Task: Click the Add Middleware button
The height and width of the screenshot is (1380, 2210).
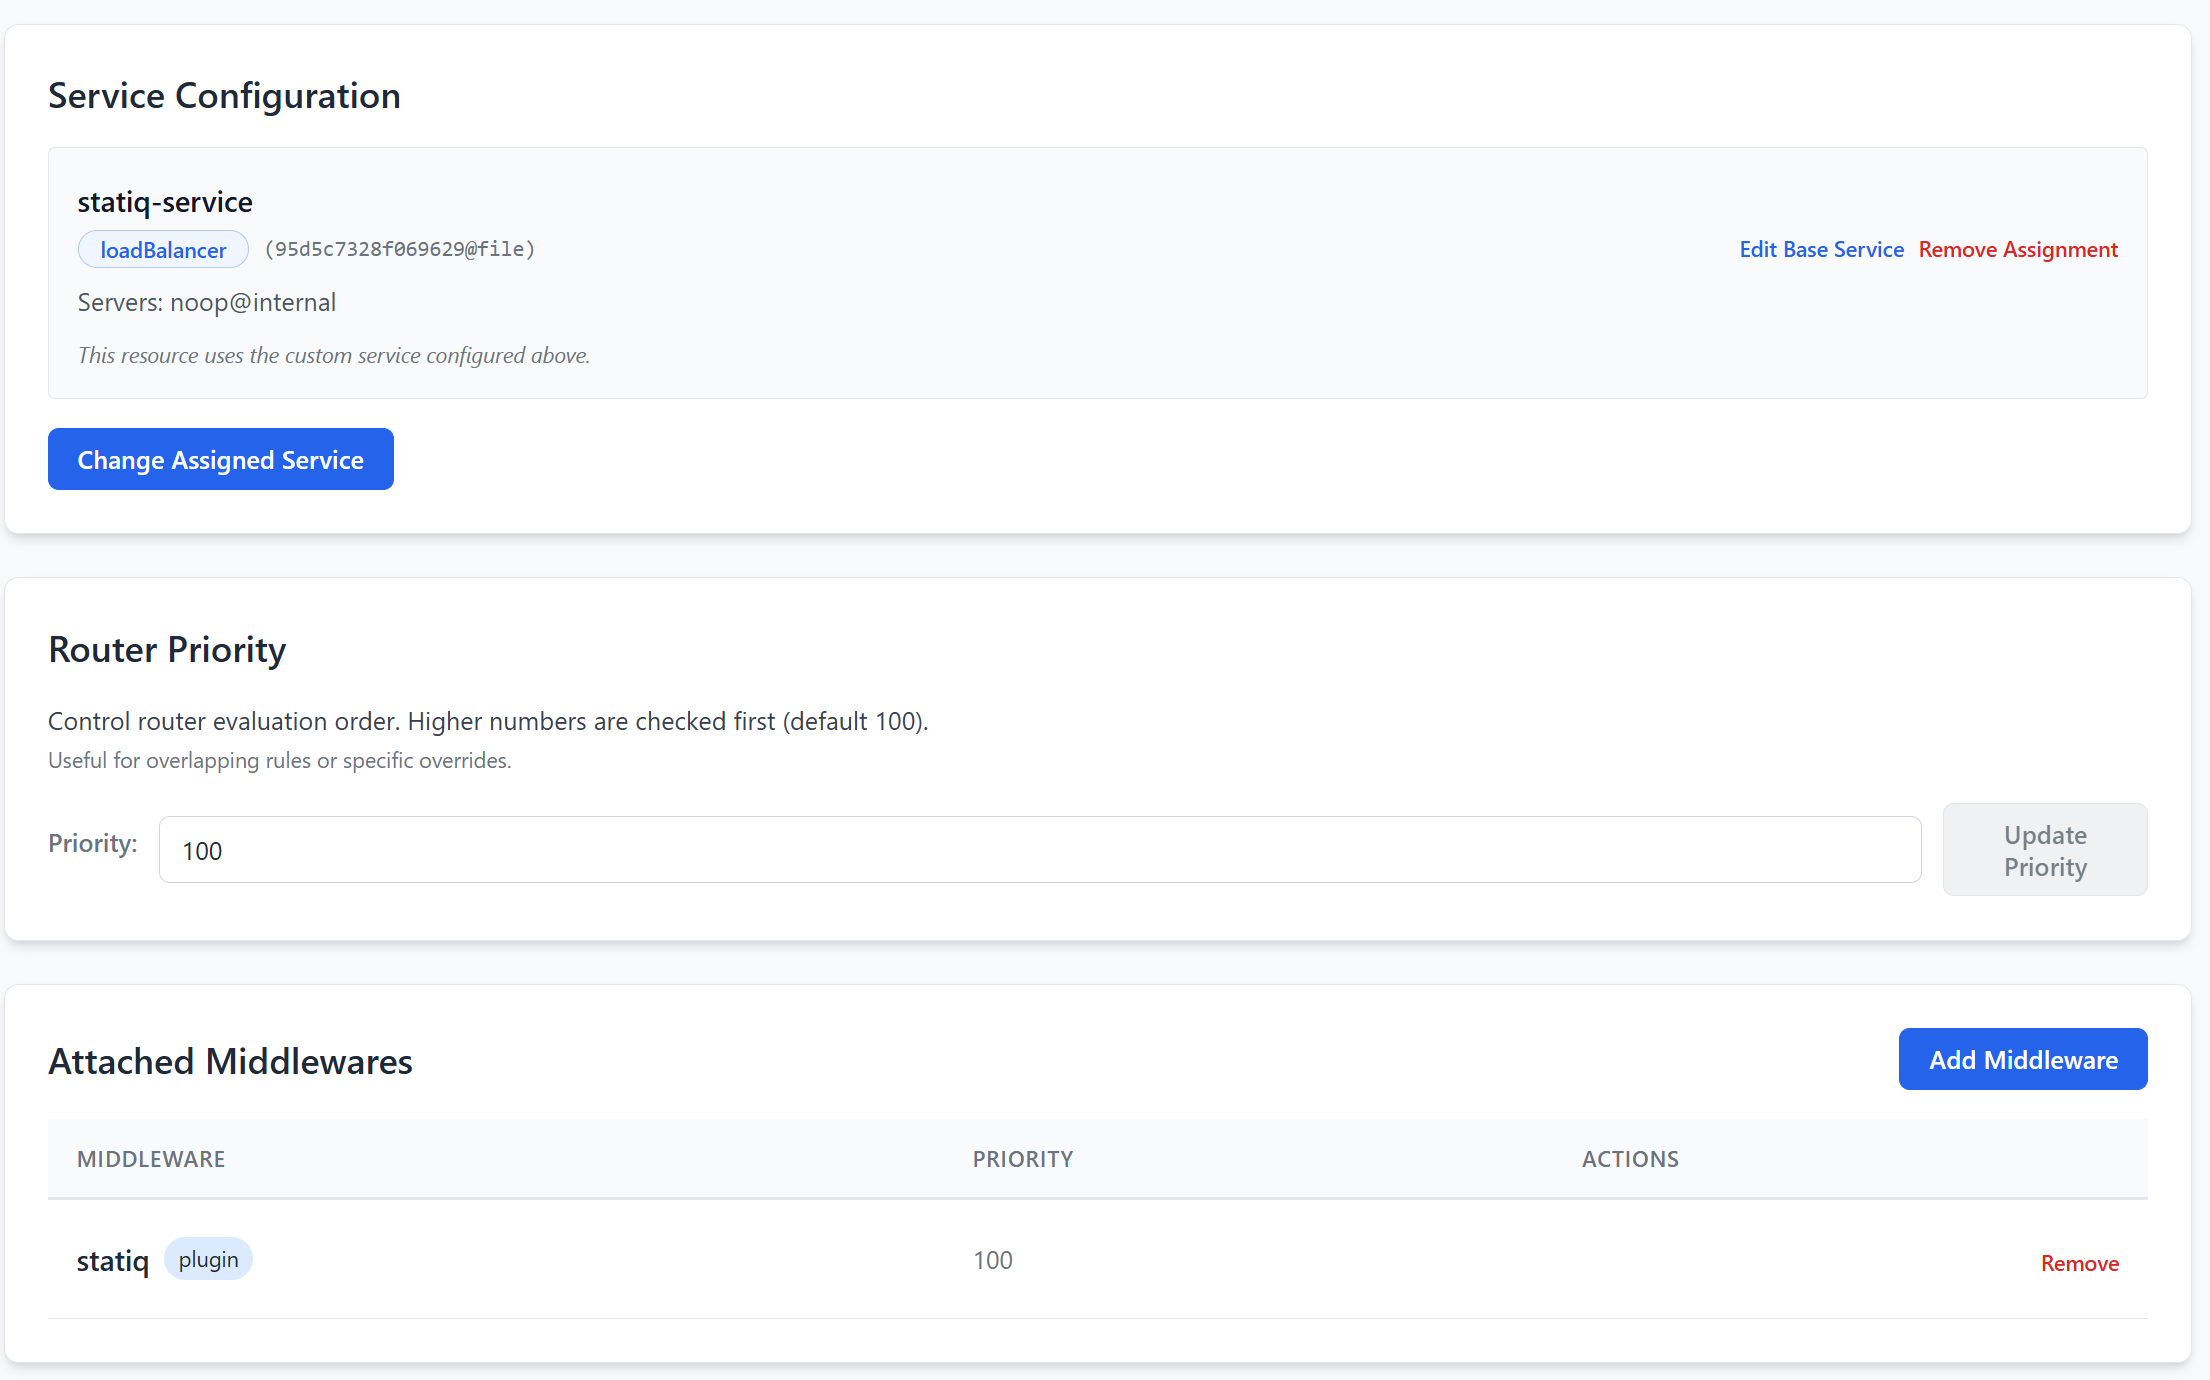Action: 2023,1059
